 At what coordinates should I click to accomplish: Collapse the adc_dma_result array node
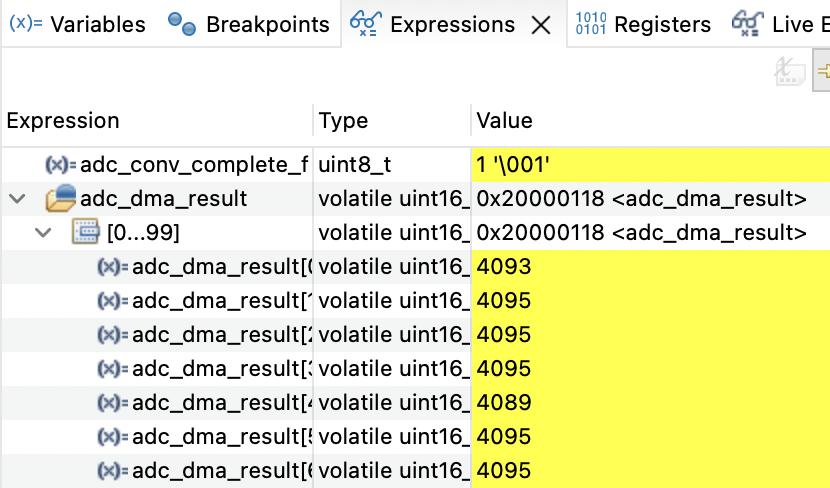17,199
